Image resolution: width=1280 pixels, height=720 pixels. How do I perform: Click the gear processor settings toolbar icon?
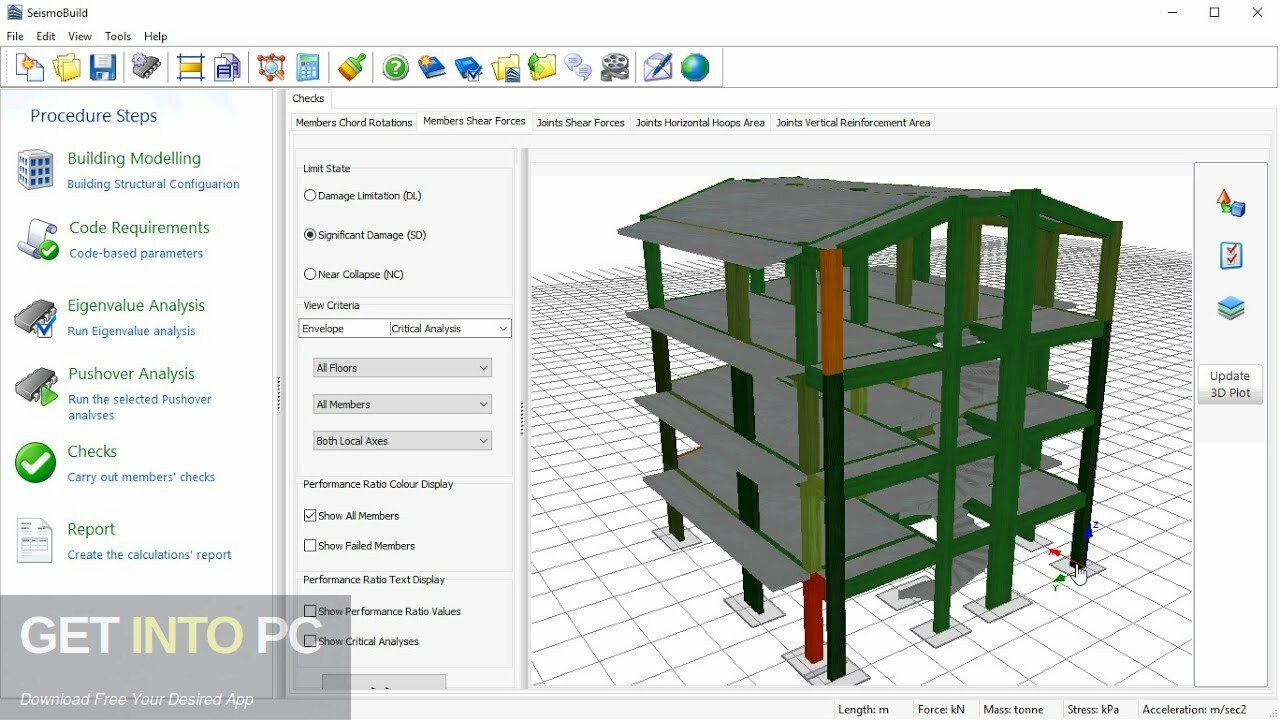(x=146, y=67)
